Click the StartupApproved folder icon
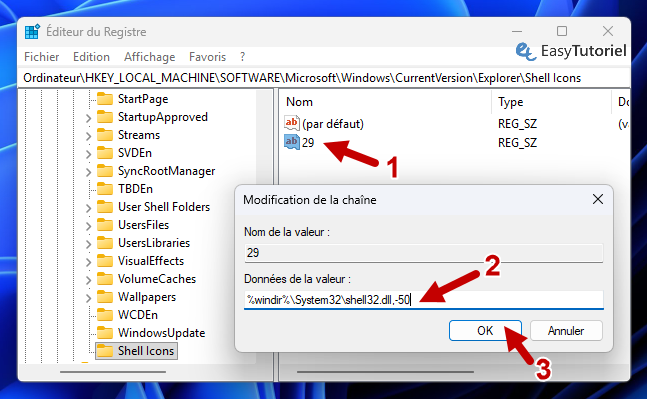This screenshot has height=399, width=647. tap(105, 117)
